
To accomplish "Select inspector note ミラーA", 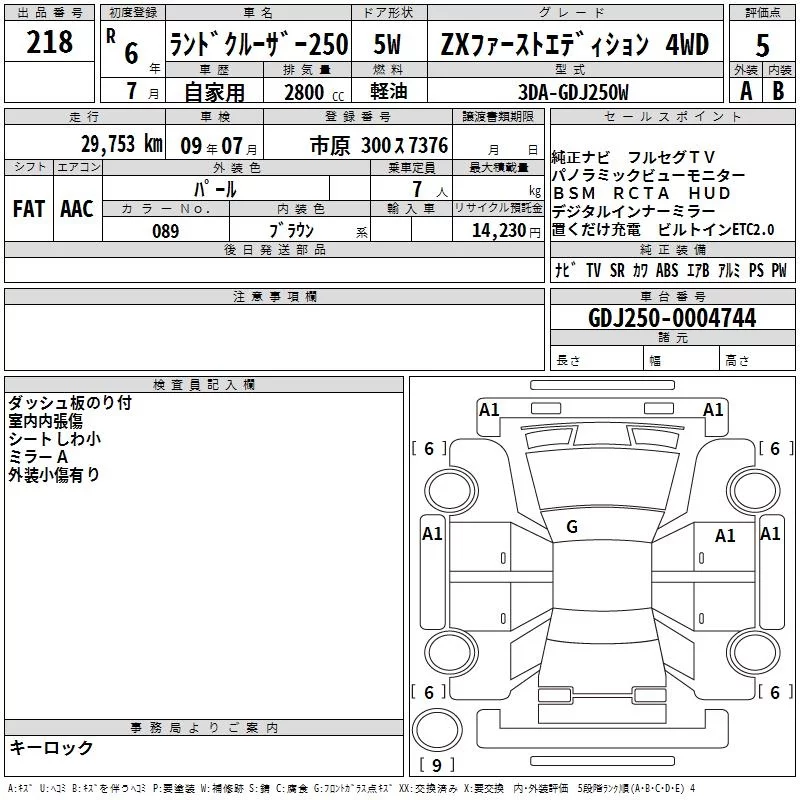I will click(x=38, y=457).
